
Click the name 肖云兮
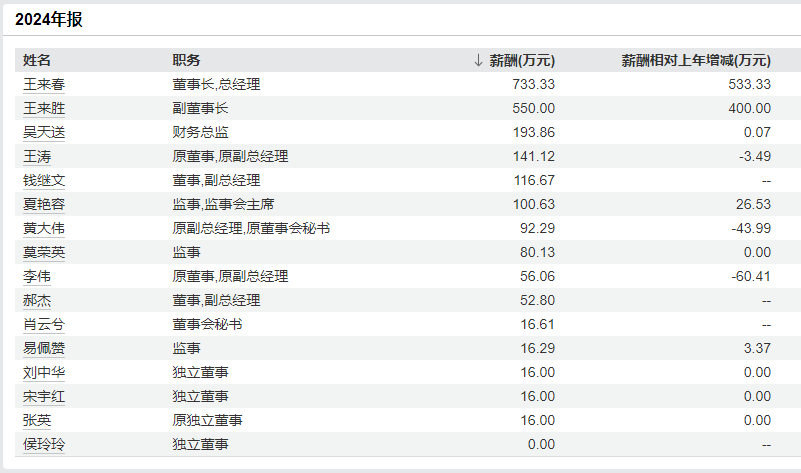coord(44,324)
